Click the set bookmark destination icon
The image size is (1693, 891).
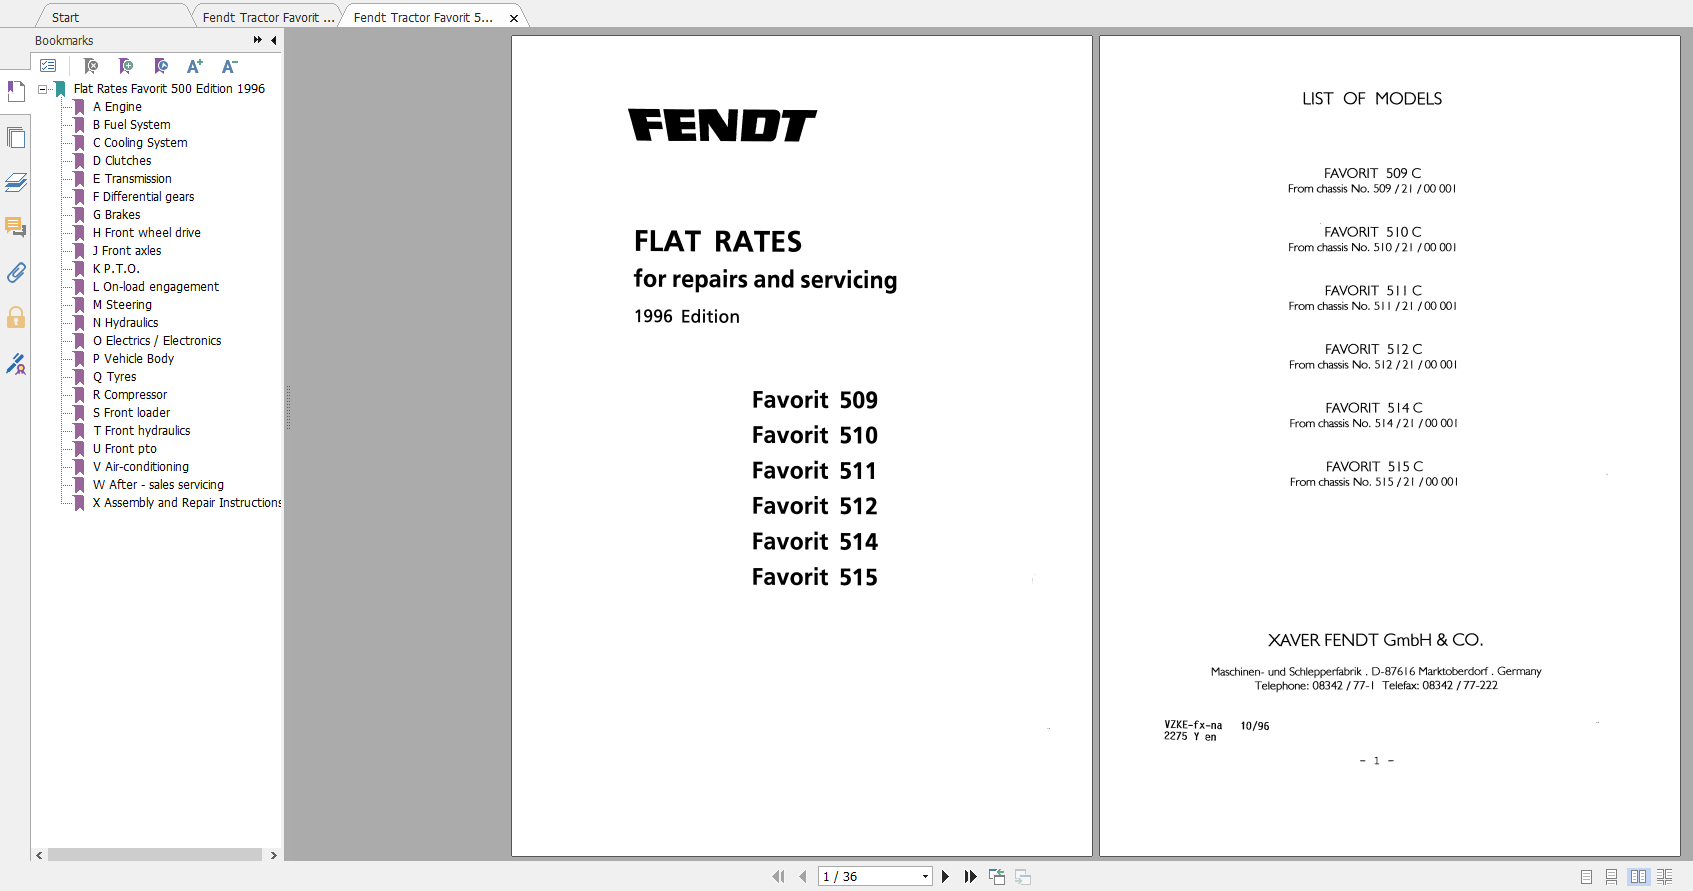pyautogui.click(x=161, y=66)
